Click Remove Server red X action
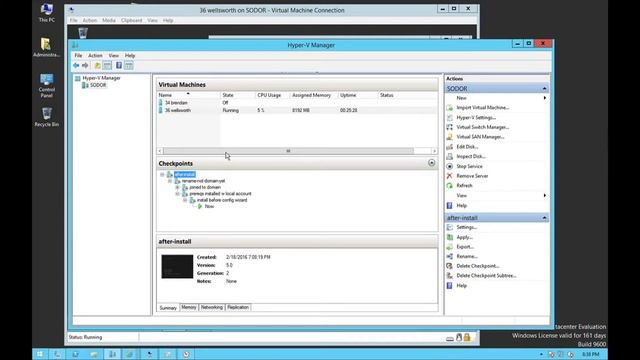This screenshot has width=640, height=360. click(x=449, y=176)
